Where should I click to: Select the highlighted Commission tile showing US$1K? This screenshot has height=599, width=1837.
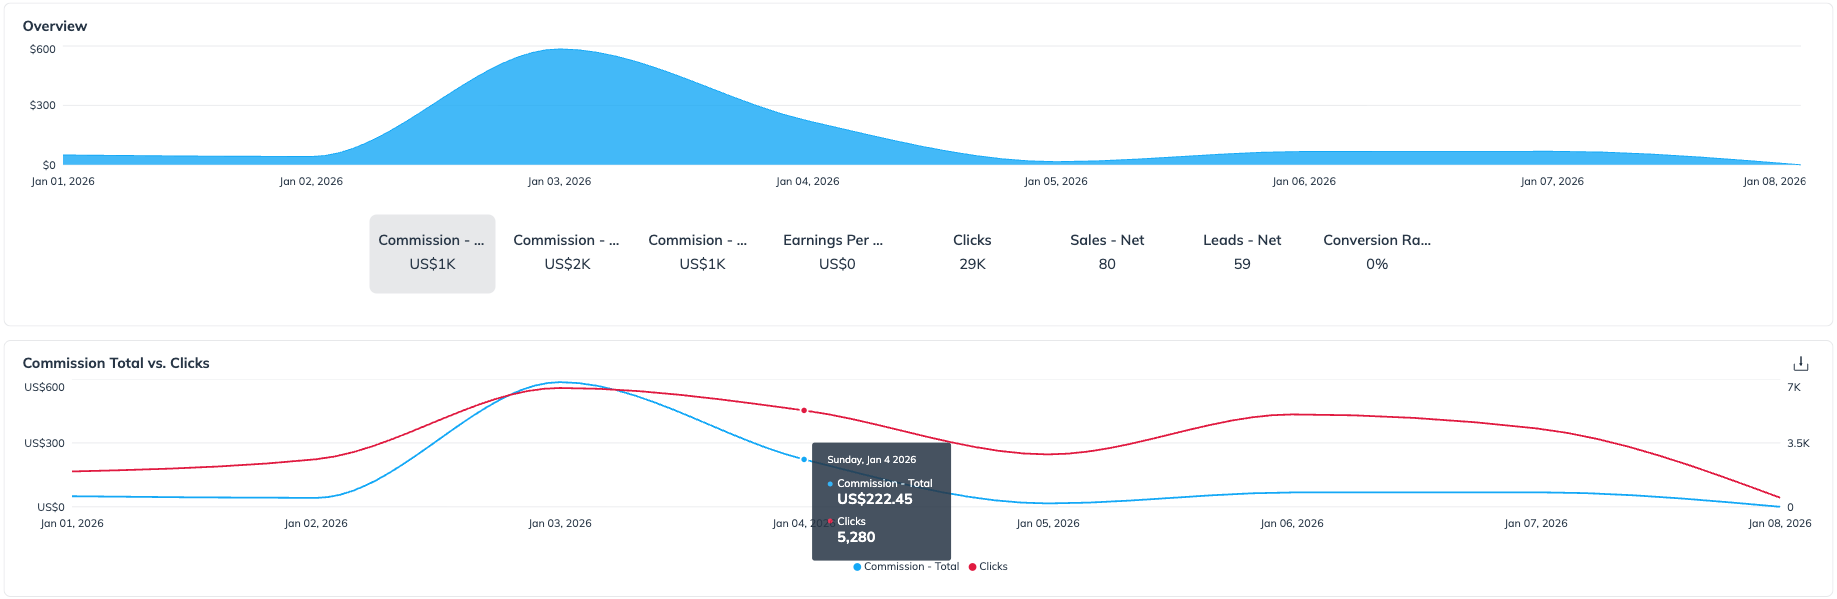tap(432, 253)
